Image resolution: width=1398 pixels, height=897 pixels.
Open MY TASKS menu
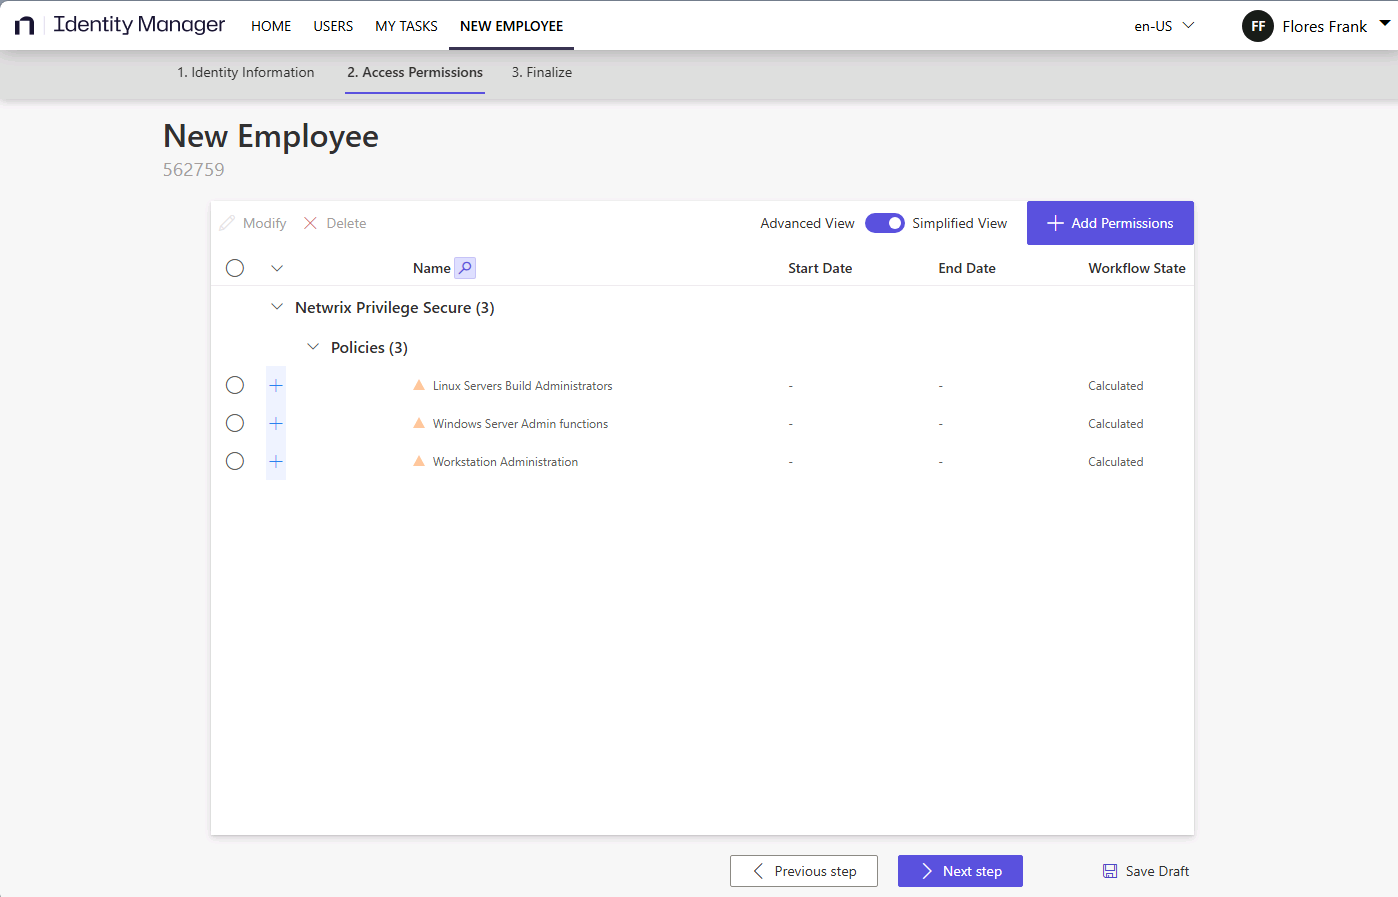point(406,26)
